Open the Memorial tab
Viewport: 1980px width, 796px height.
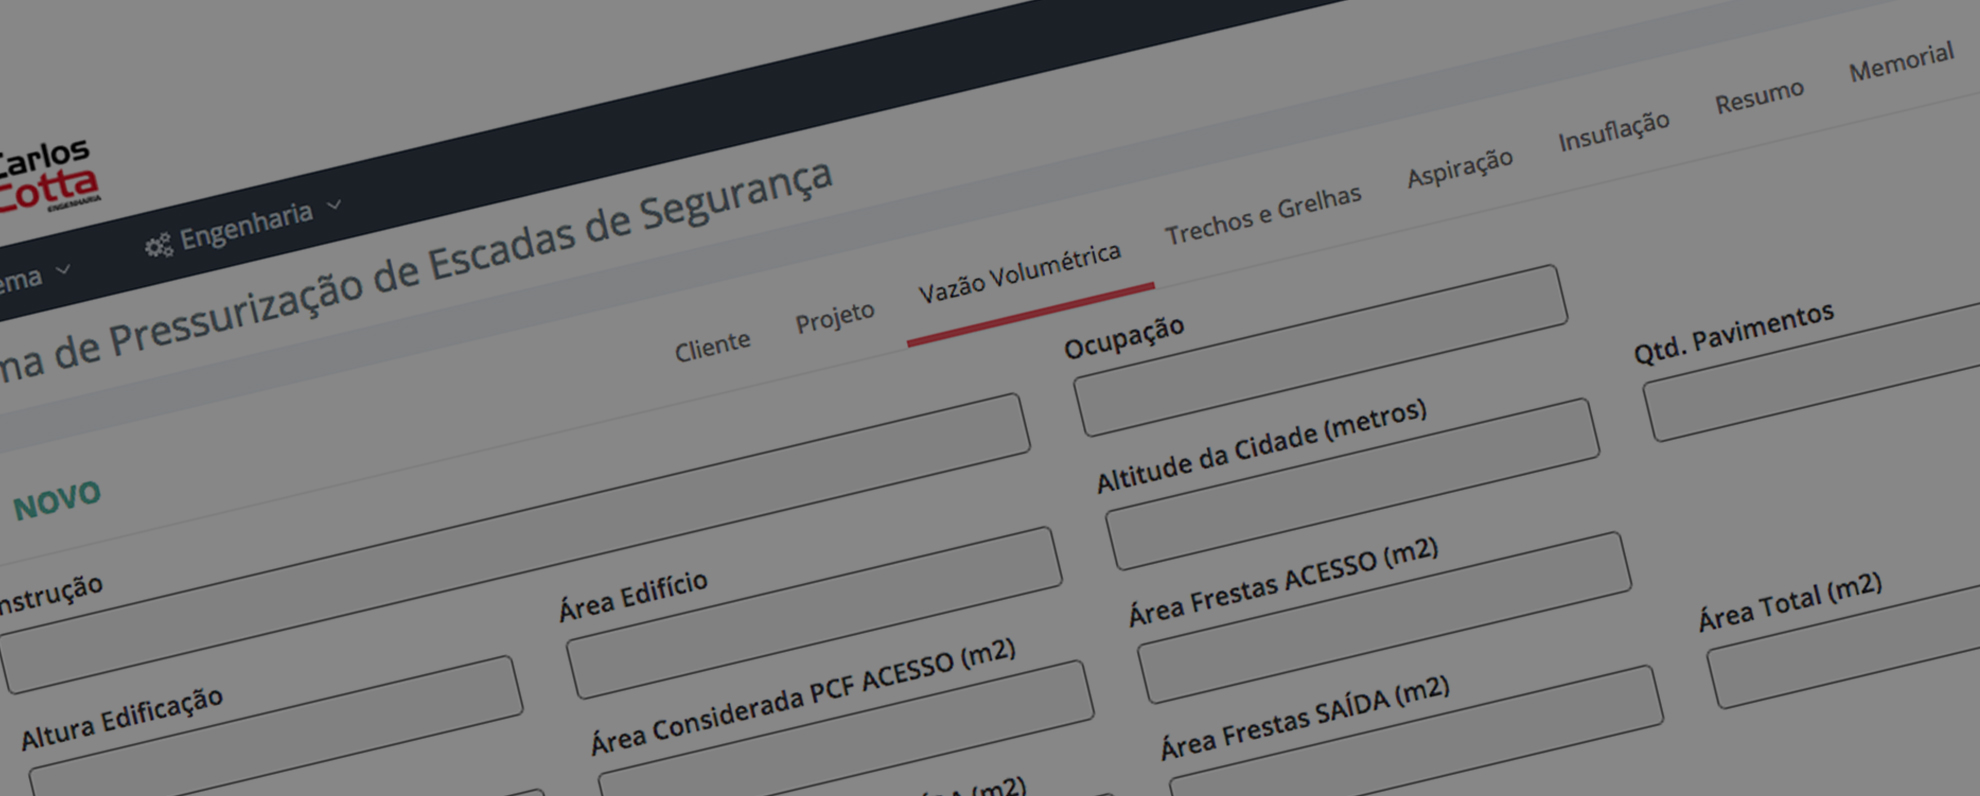[1901, 62]
